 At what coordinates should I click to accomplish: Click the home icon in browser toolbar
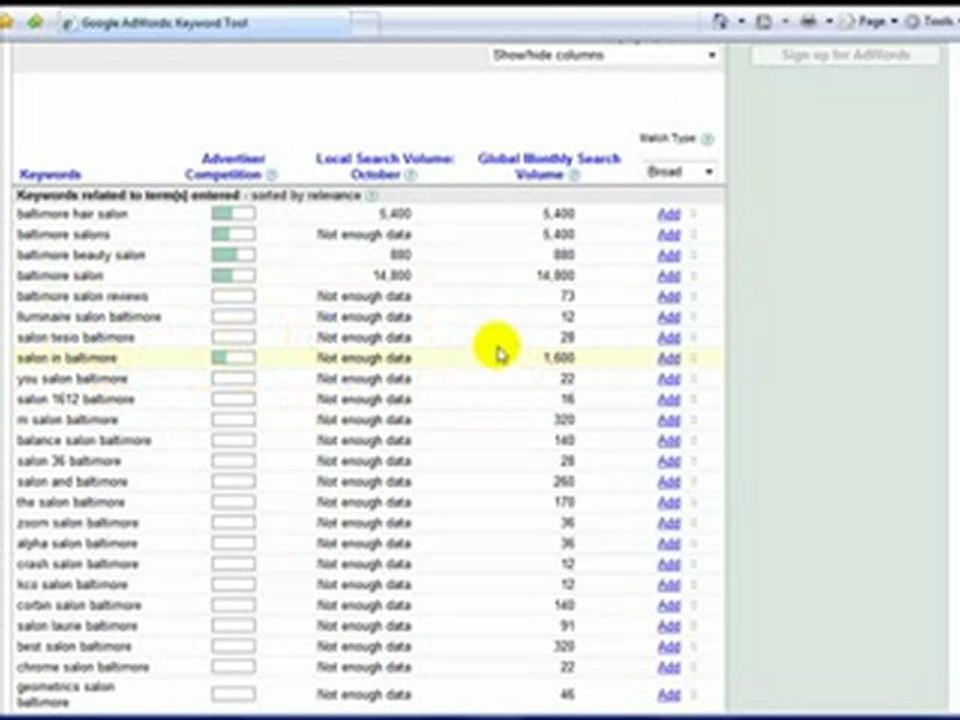coord(720,21)
